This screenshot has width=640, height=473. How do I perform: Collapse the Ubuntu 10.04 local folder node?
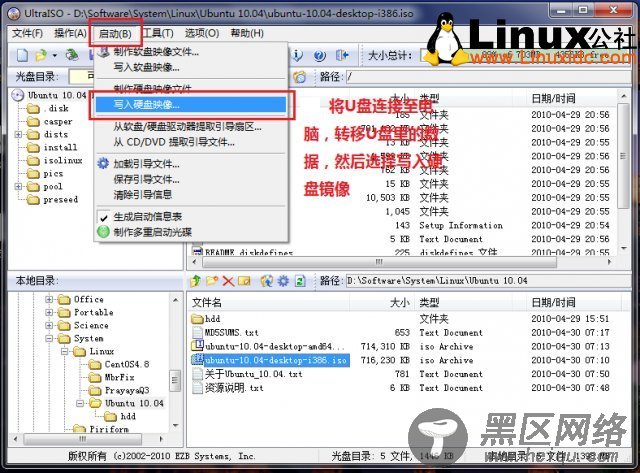(80, 403)
